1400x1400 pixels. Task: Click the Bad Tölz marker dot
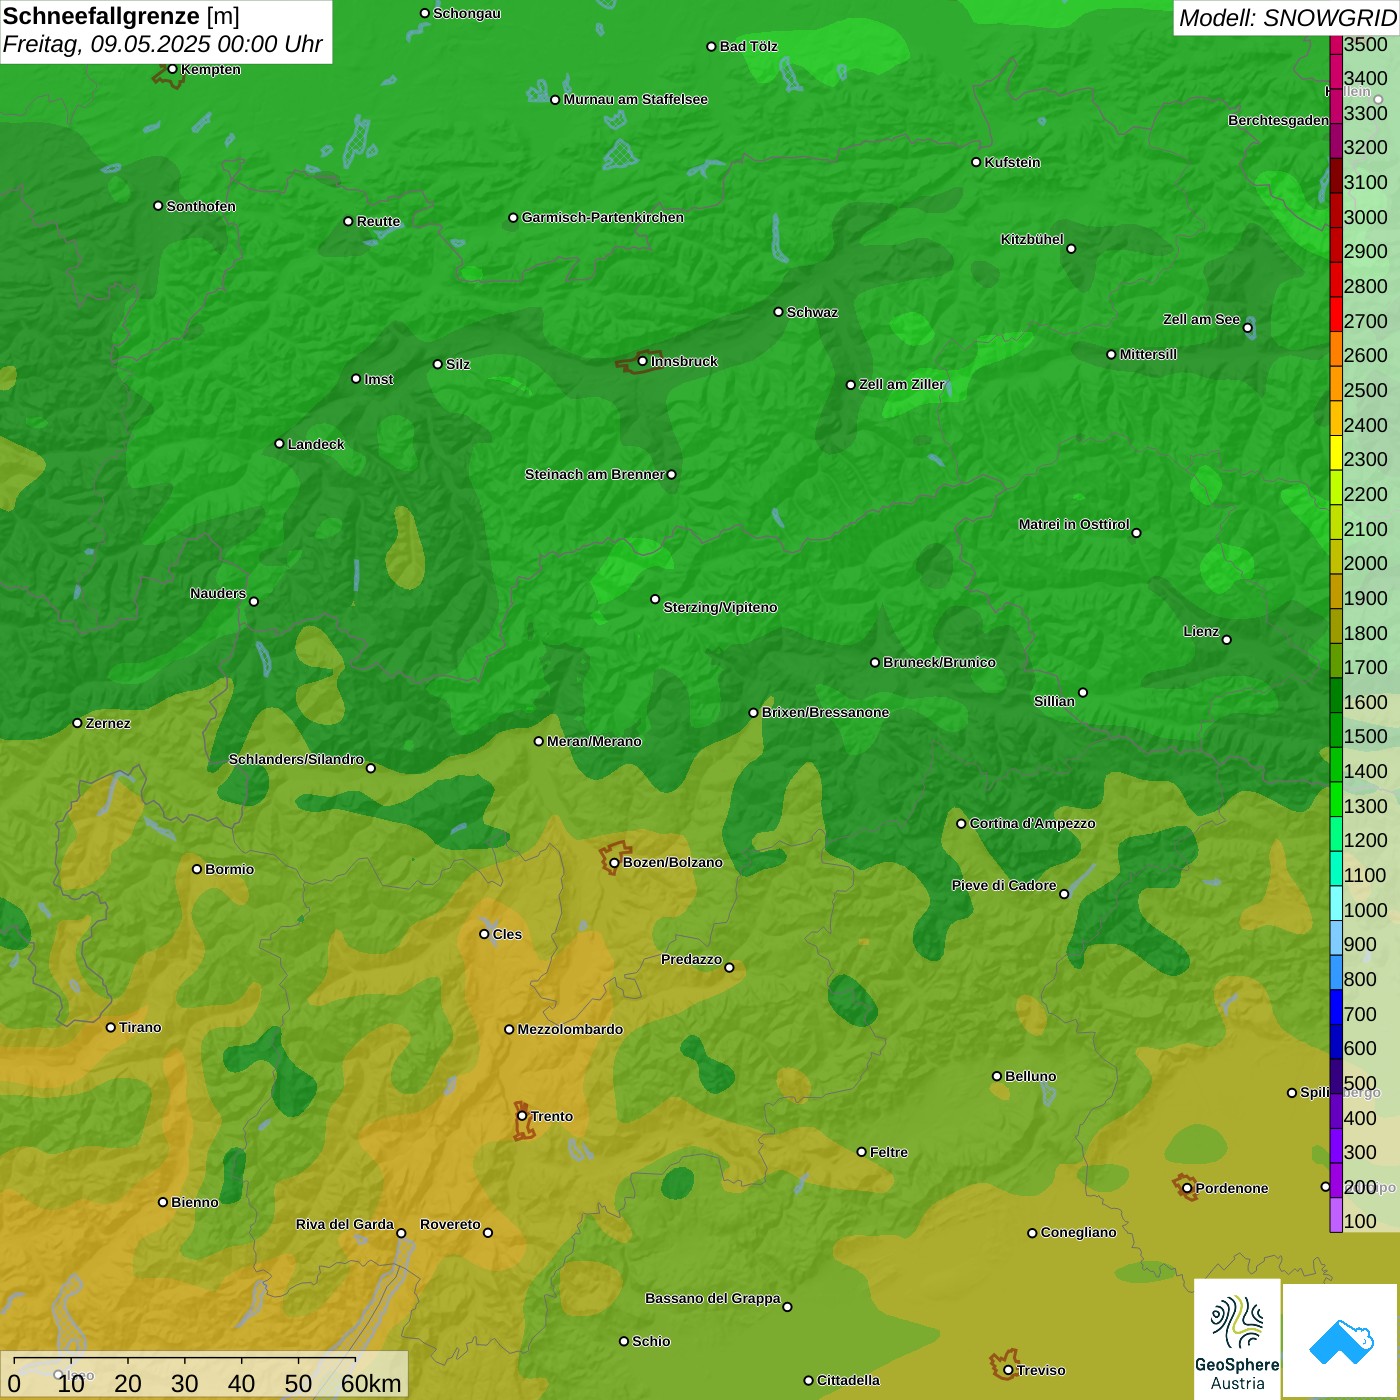click(712, 46)
